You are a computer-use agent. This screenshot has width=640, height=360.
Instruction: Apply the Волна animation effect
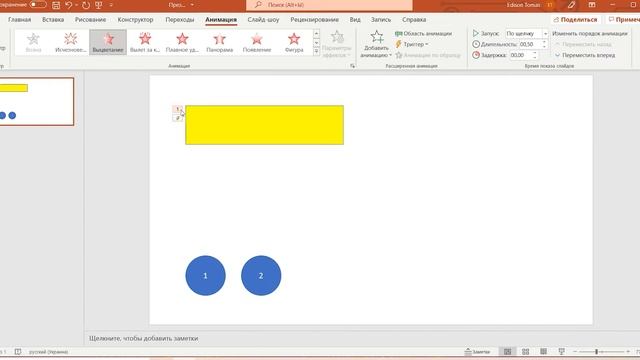click(x=33, y=42)
